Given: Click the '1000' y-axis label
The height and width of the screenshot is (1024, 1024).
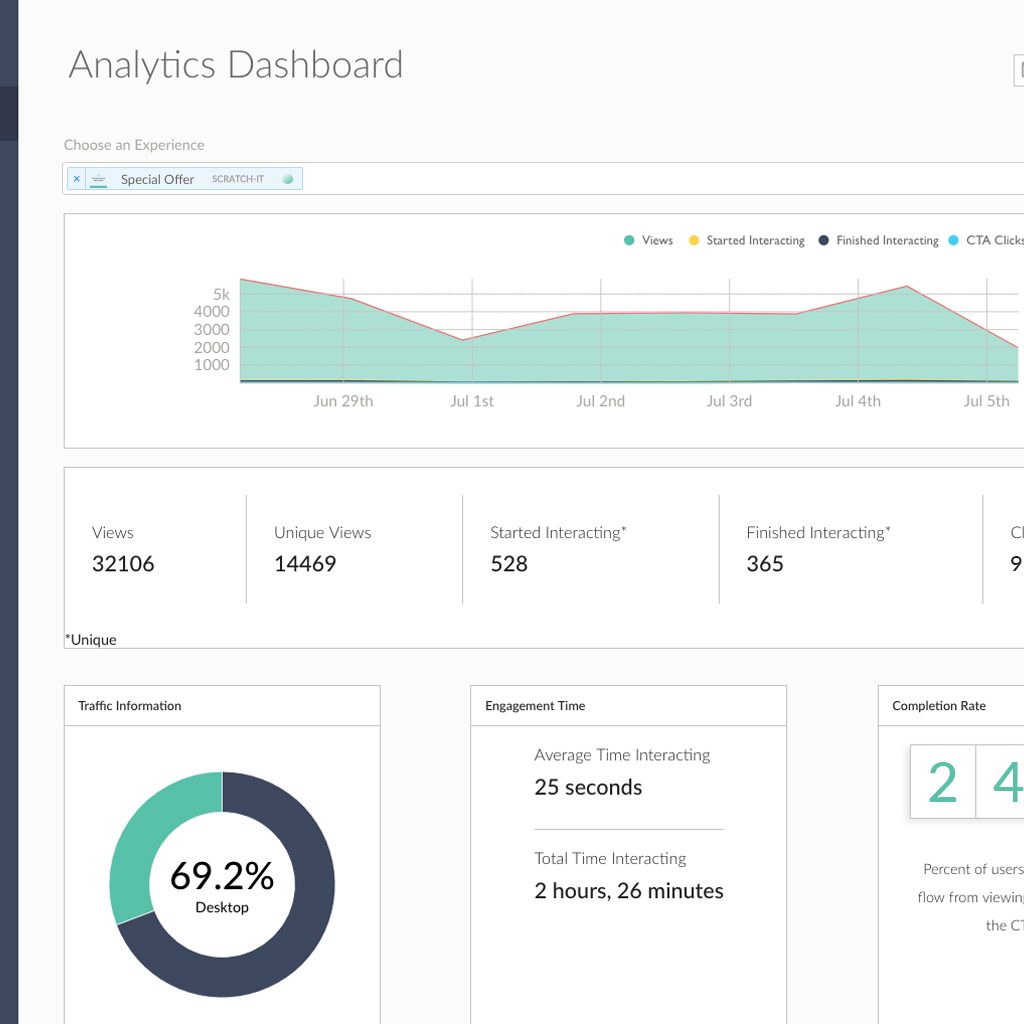Looking at the screenshot, I should pyautogui.click(x=212, y=364).
